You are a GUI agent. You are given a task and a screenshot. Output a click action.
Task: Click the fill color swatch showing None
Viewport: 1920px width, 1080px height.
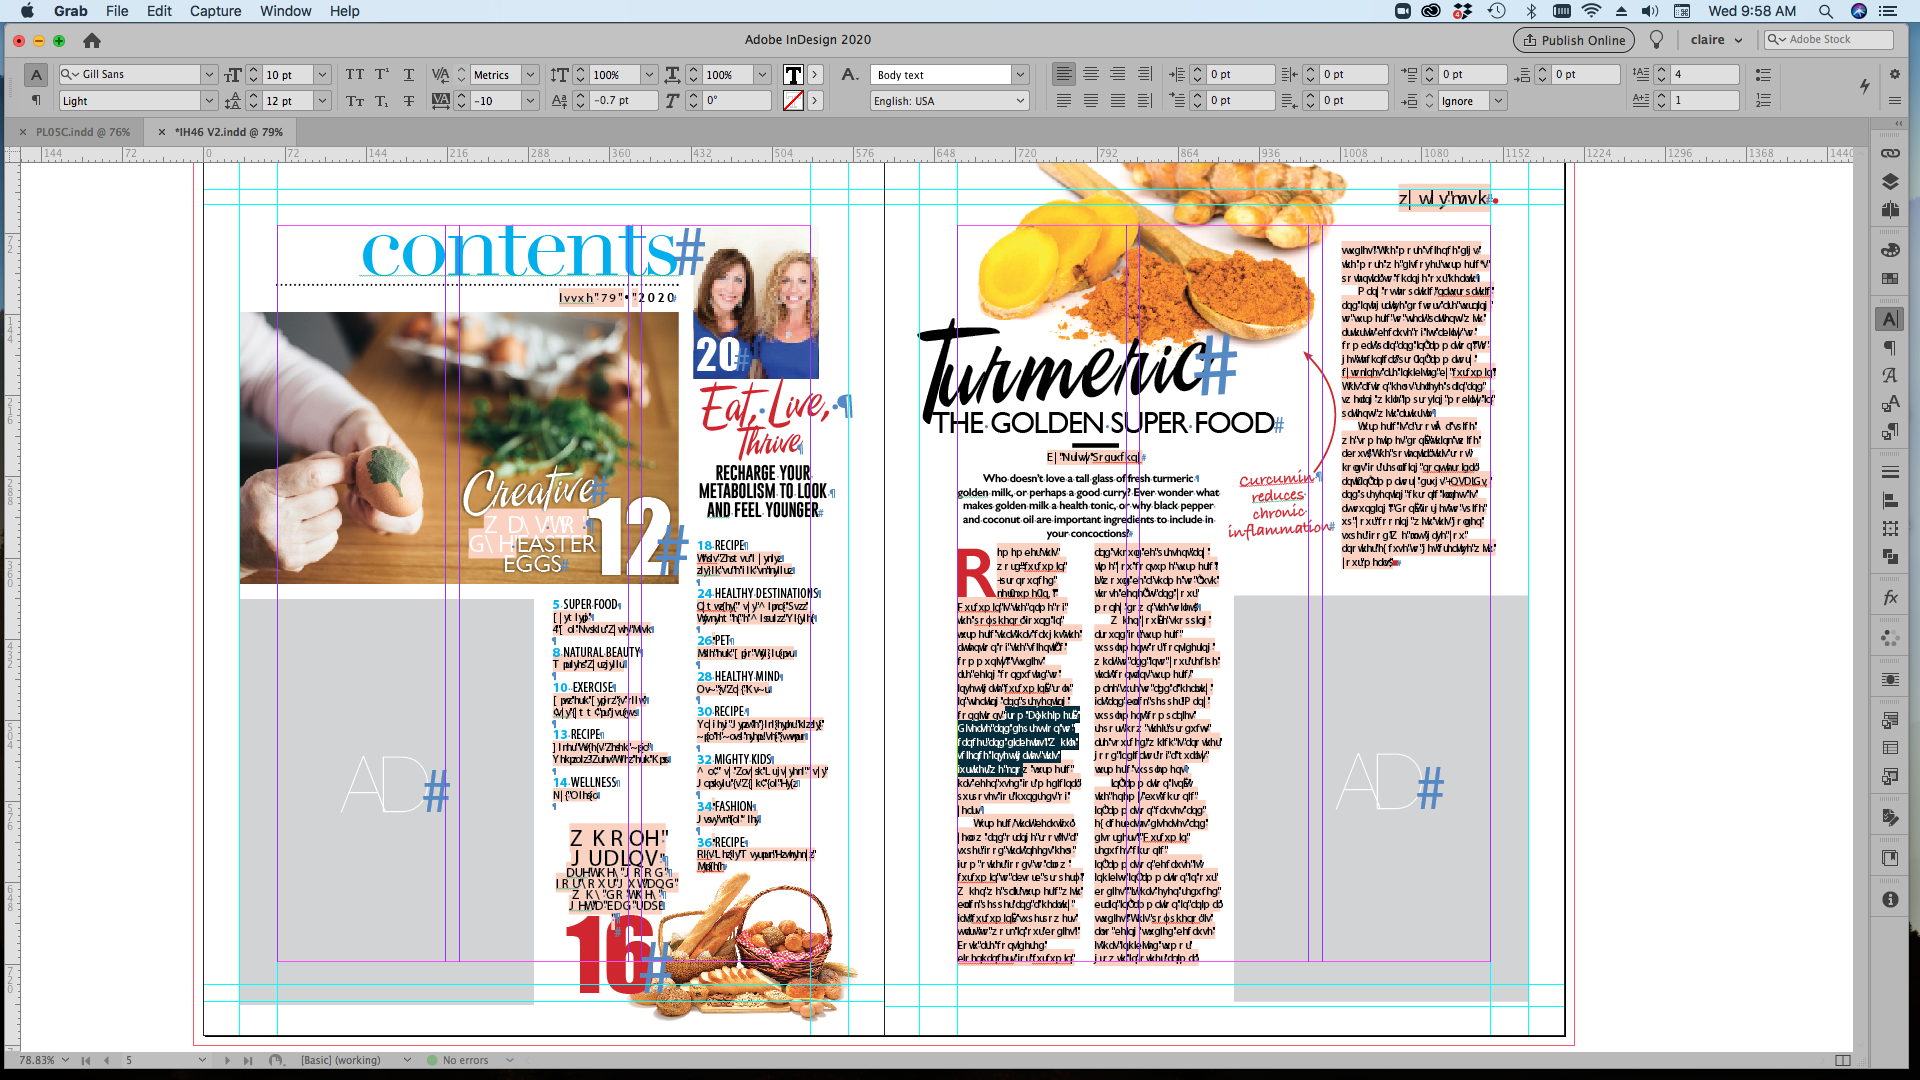point(795,100)
